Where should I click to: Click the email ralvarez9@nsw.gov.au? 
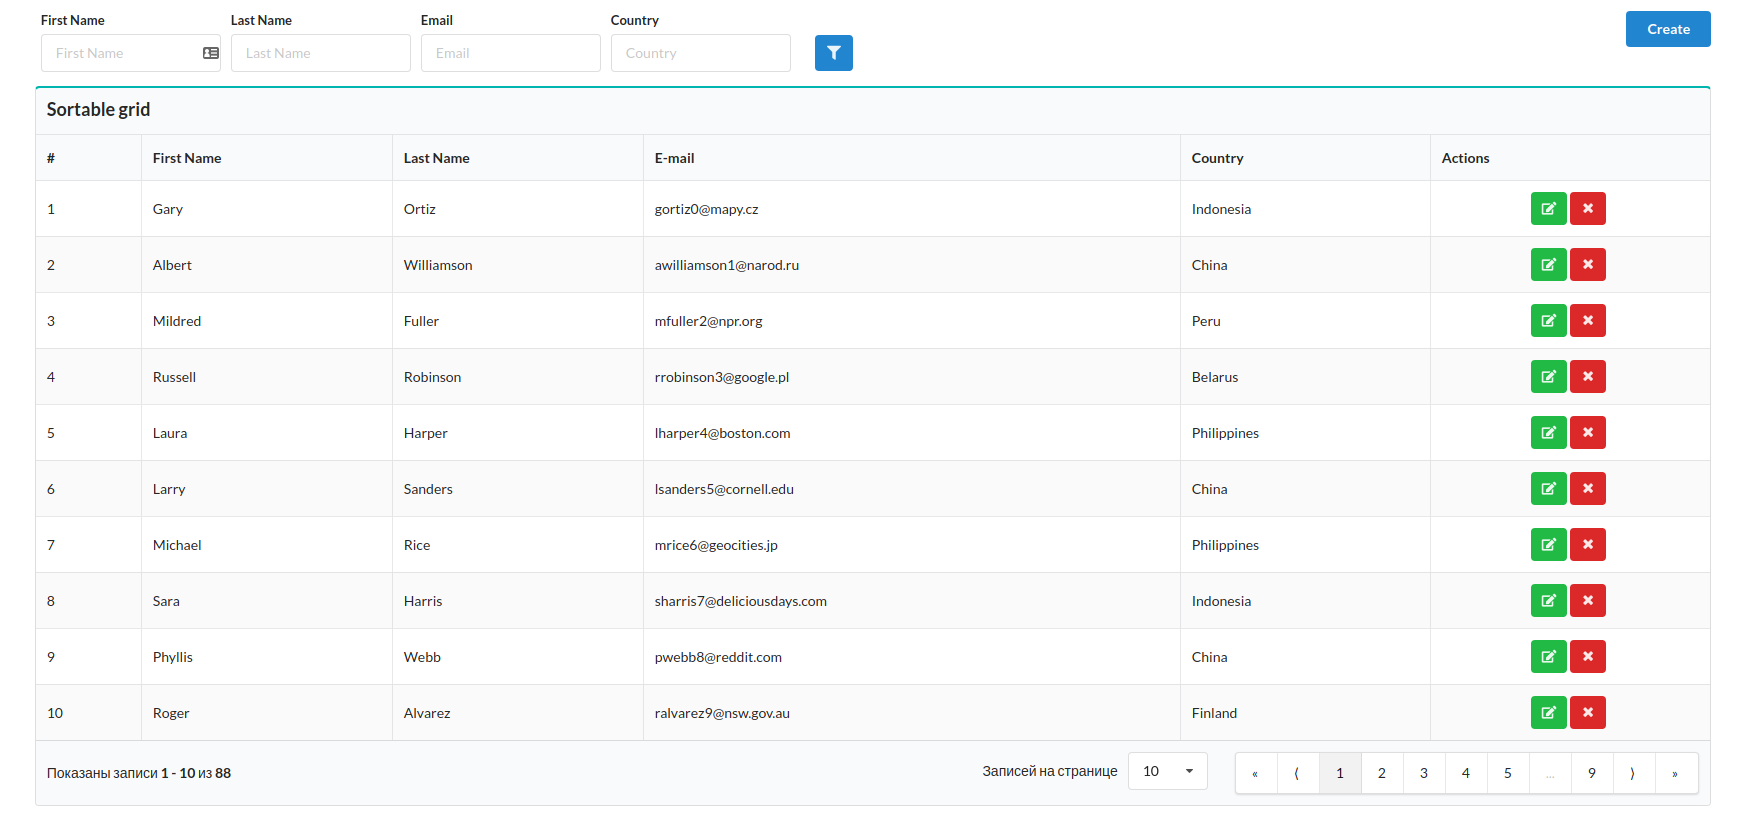click(722, 713)
